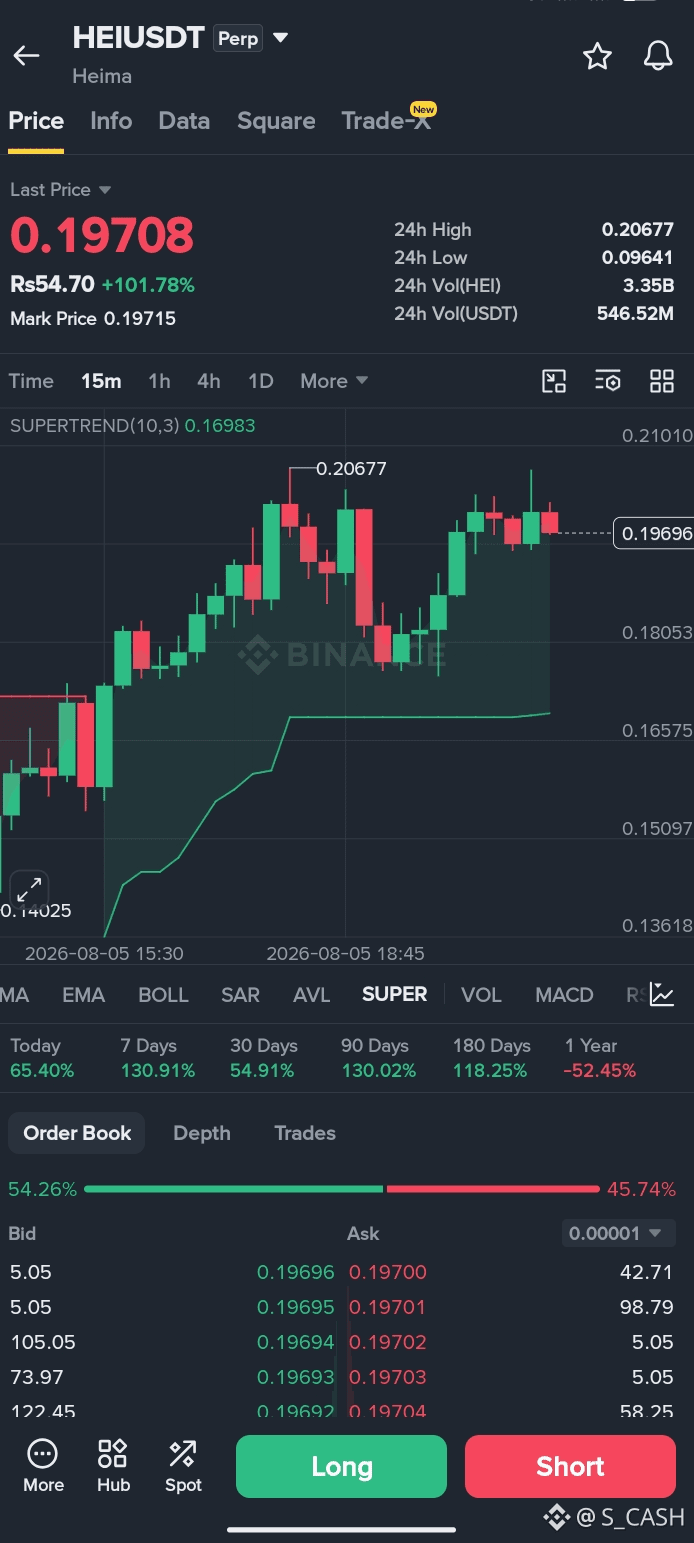This screenshot has height=1543, width=694.
Task: Add HEIUSDT to favorites with star
Action: [597, 56]
